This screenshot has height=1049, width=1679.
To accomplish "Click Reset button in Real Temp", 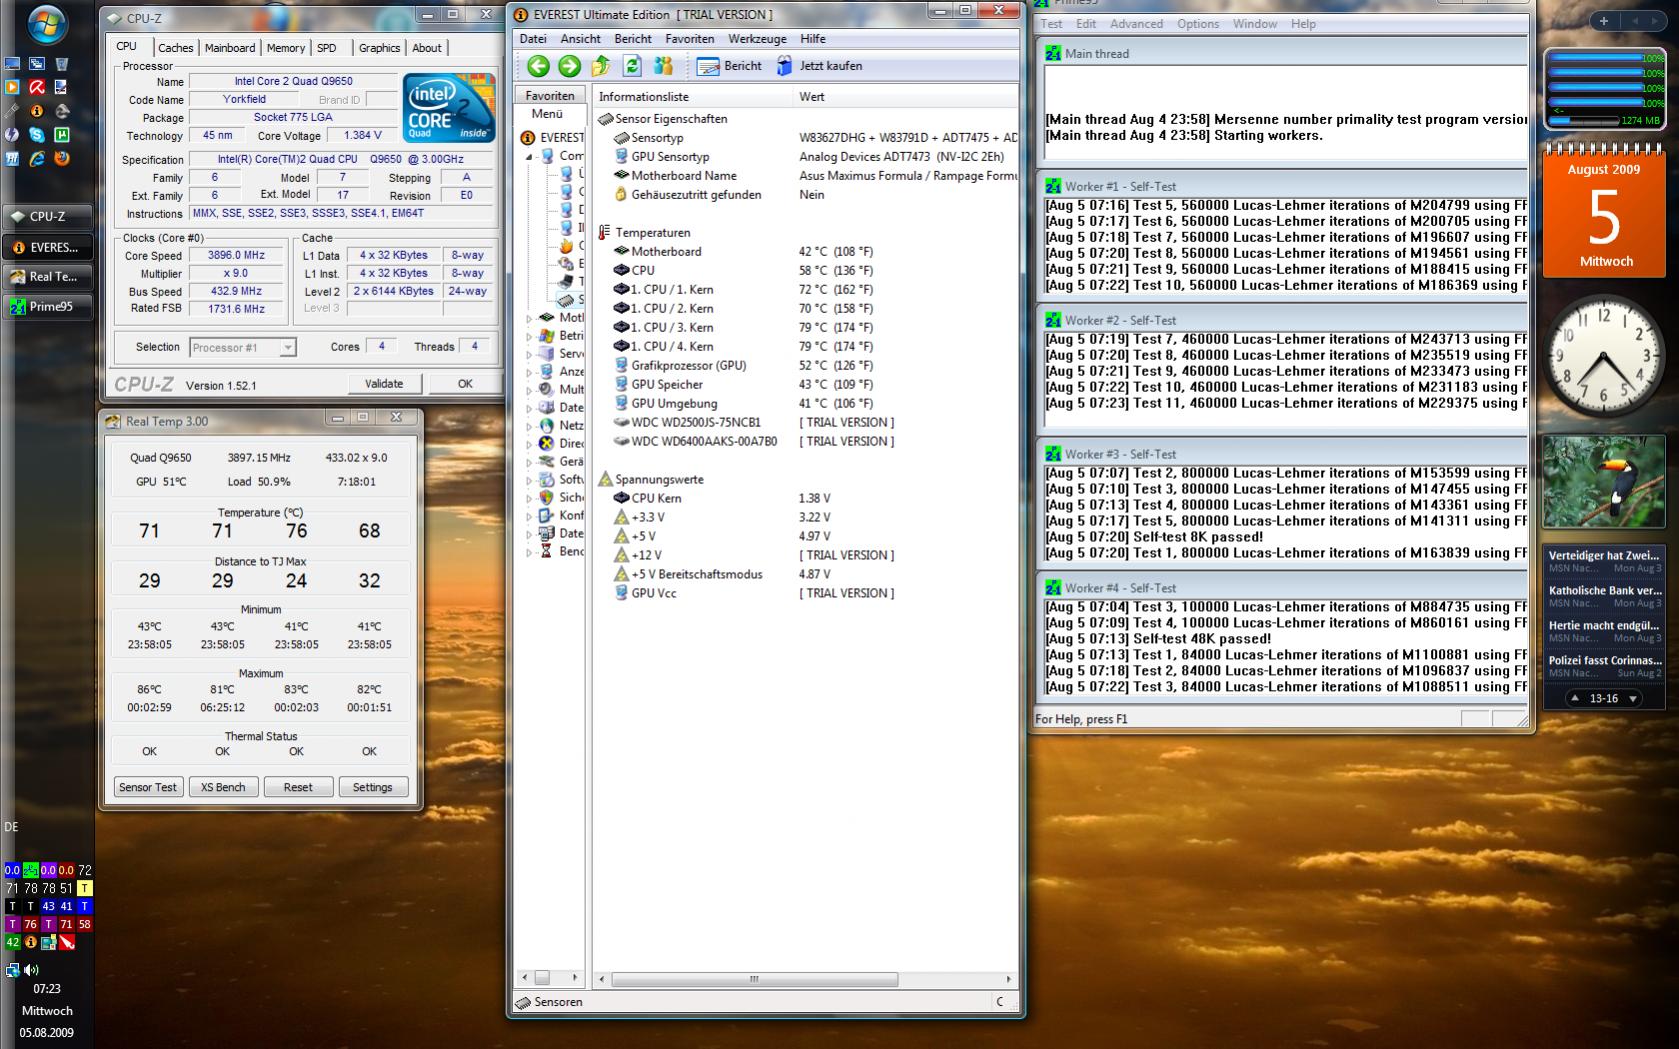I will (298, 787).
